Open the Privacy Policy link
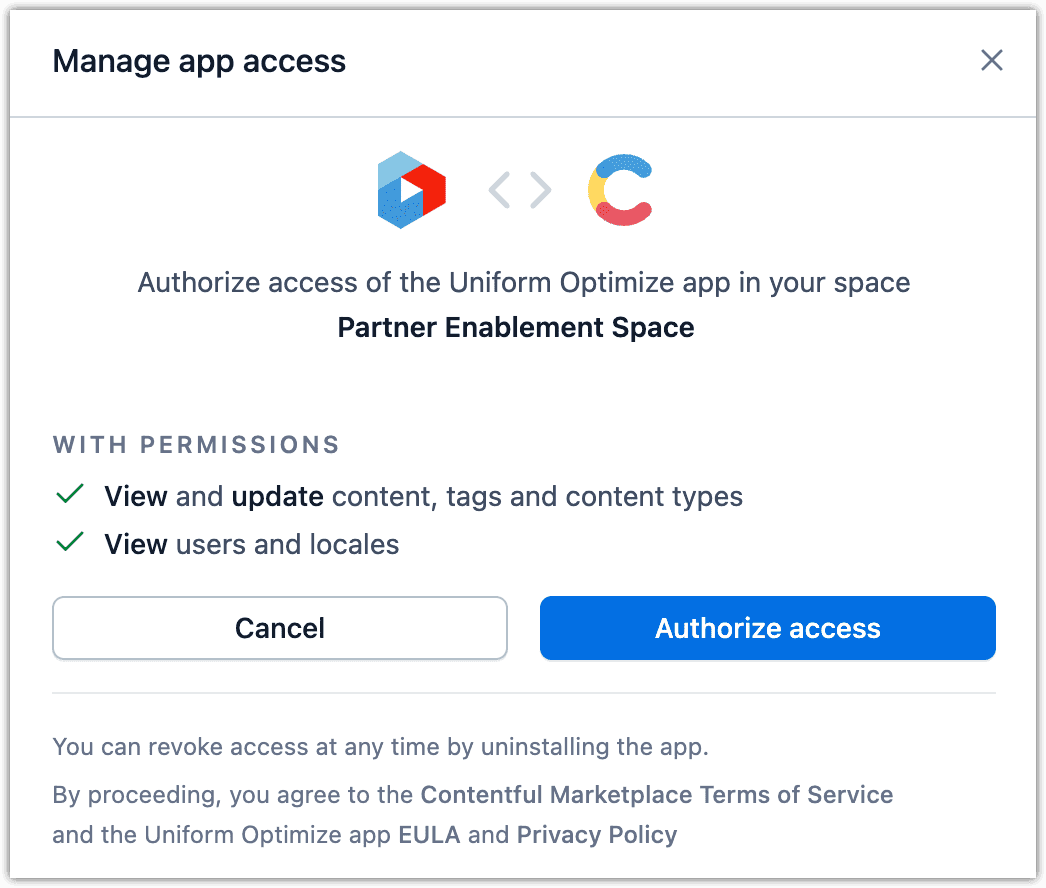Image resolution: width=1046 pixels, height=888 pixels. (x=596, y=834)
